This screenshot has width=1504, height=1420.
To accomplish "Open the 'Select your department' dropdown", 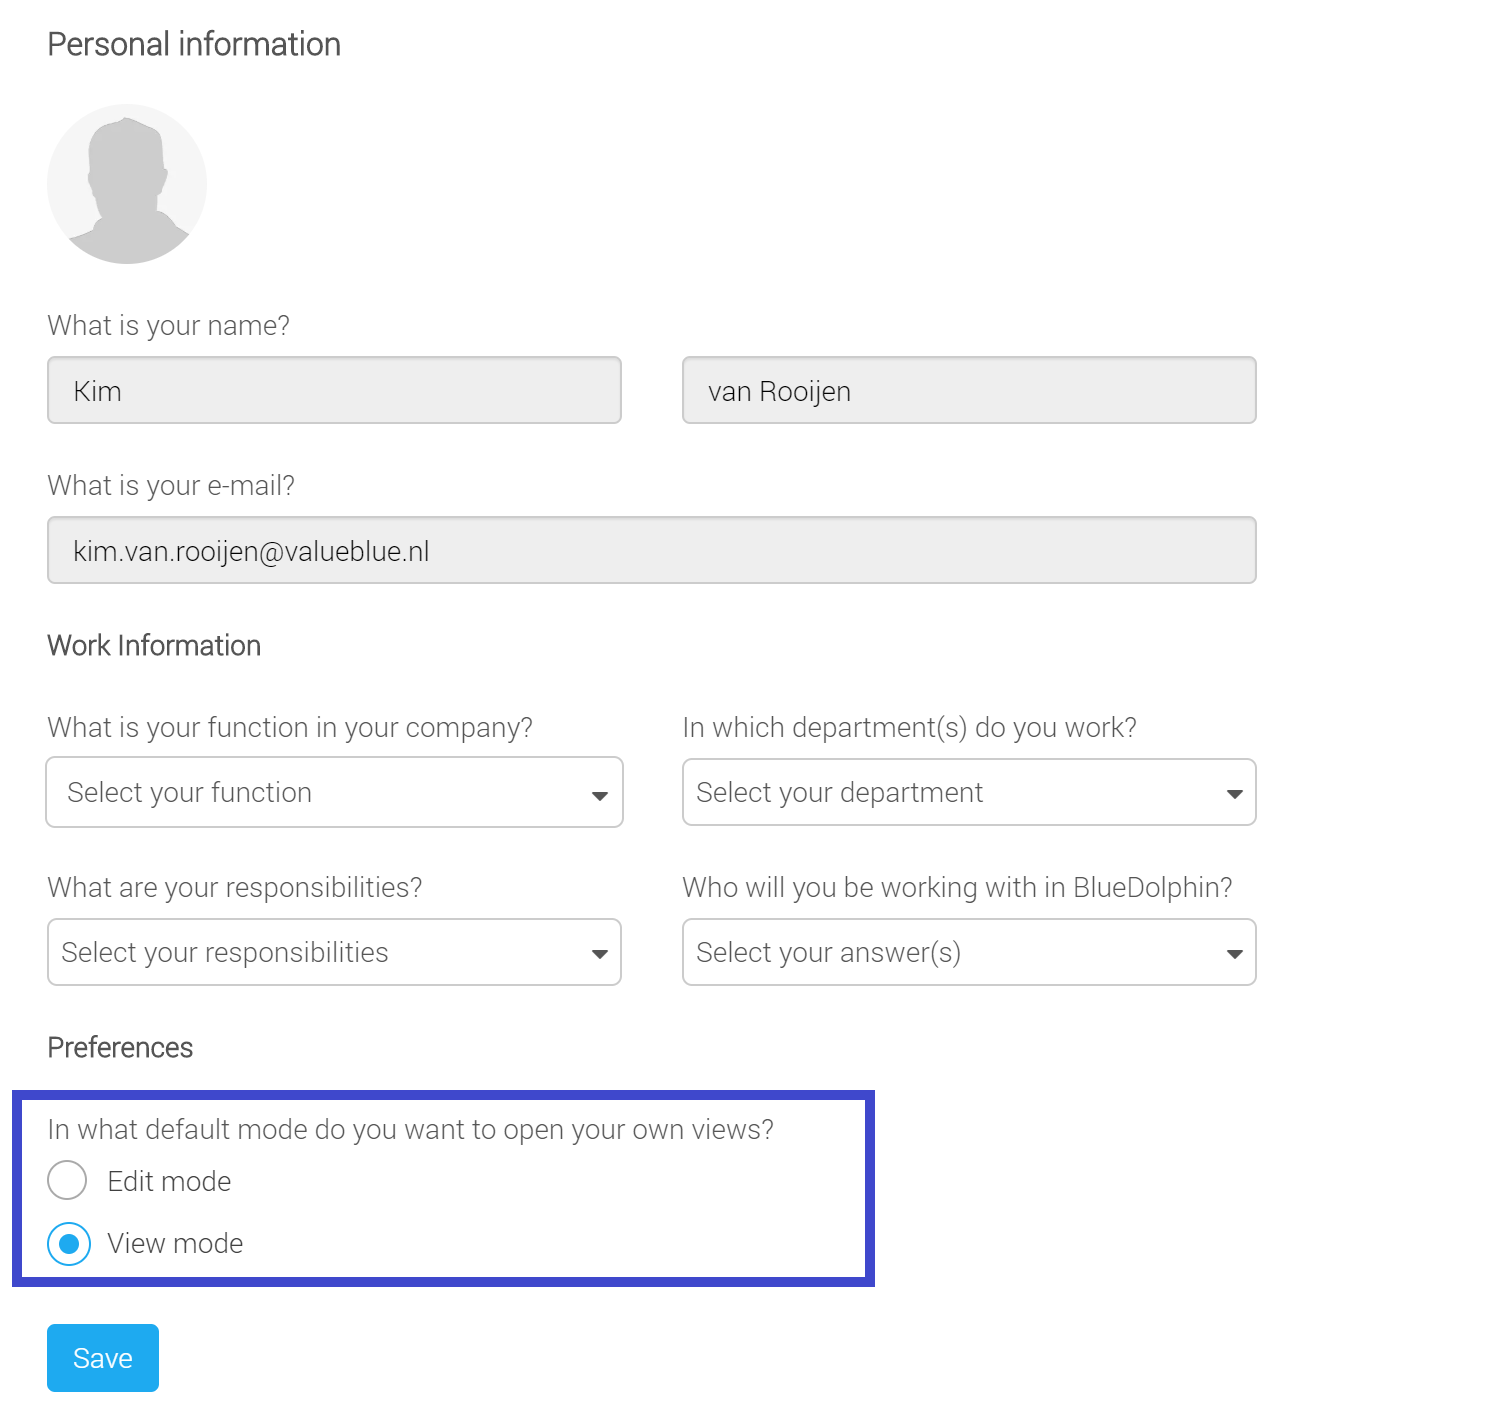I will click(969, 792).
